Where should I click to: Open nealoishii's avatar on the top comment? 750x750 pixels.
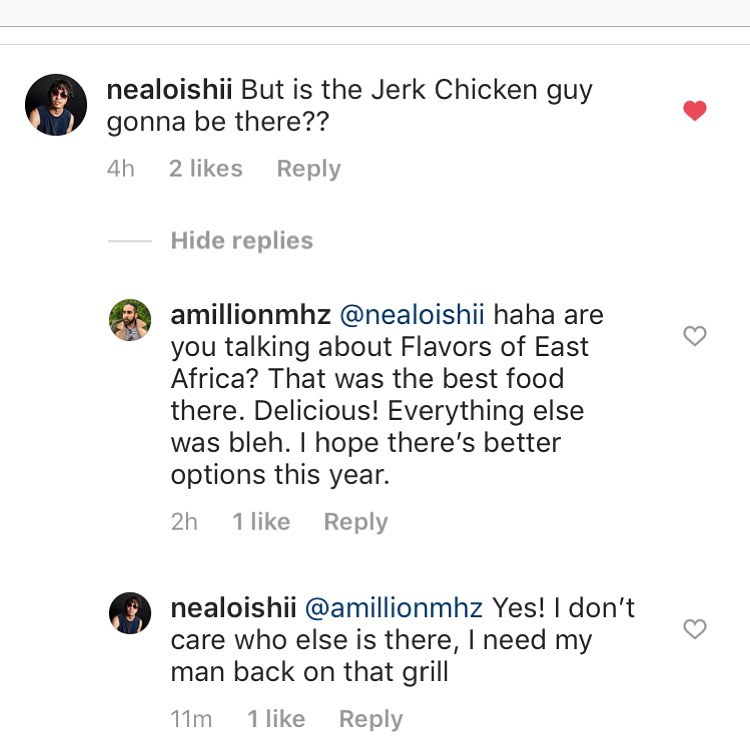pyautogui.click(x=57, y=105)
